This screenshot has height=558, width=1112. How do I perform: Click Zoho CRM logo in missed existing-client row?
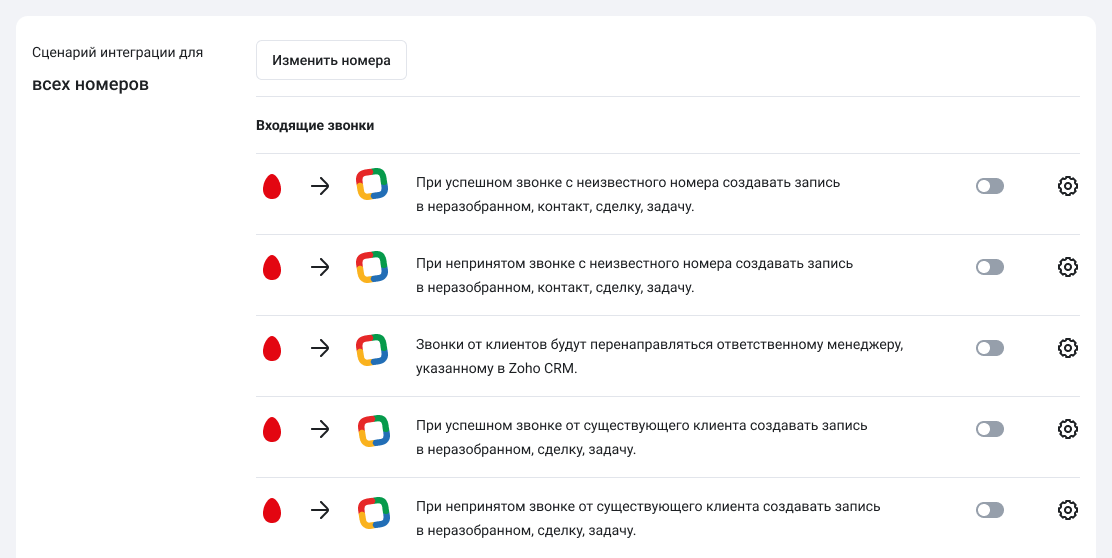(x=372, y=511)
